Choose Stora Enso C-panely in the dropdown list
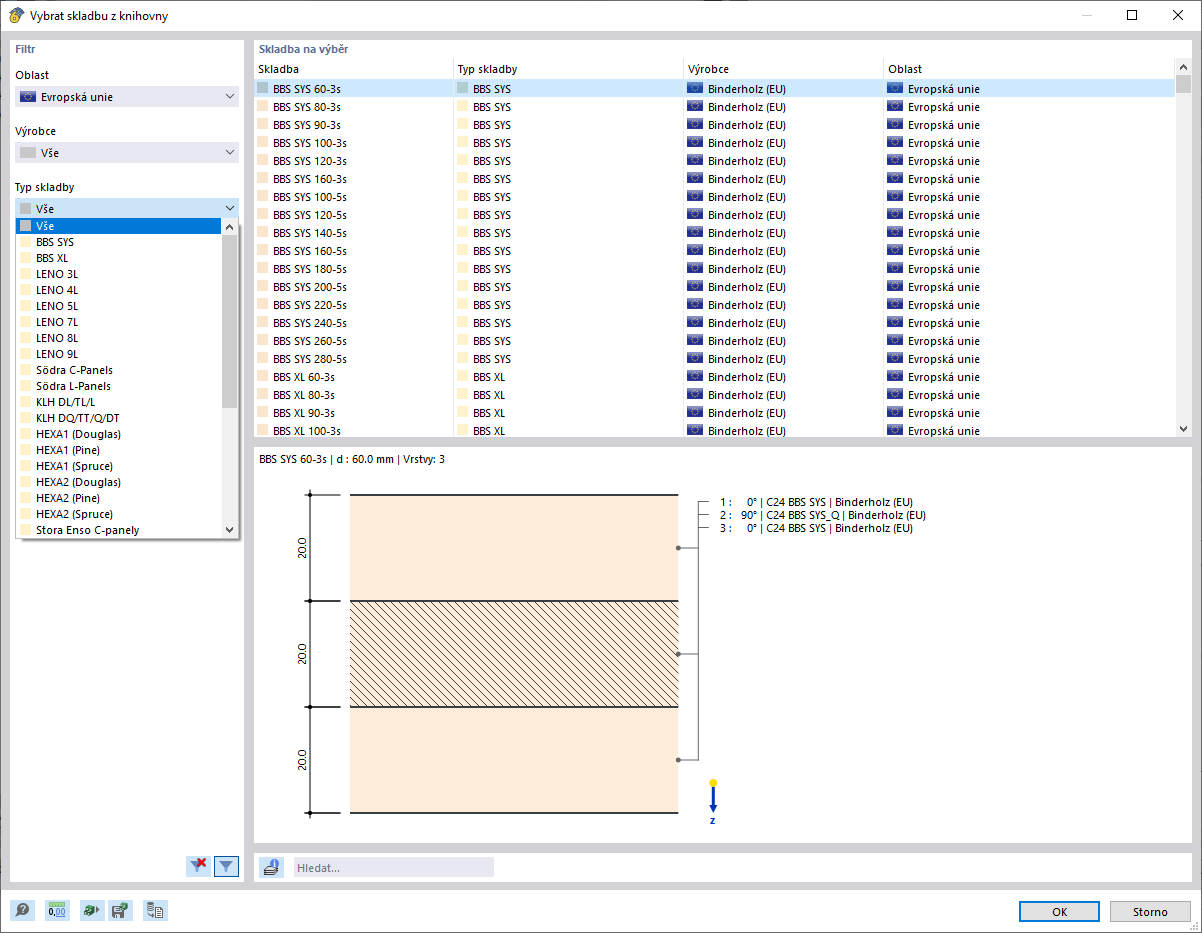Image resolution: width=1202 pixels, height=933 pixels. pos(119,530)
